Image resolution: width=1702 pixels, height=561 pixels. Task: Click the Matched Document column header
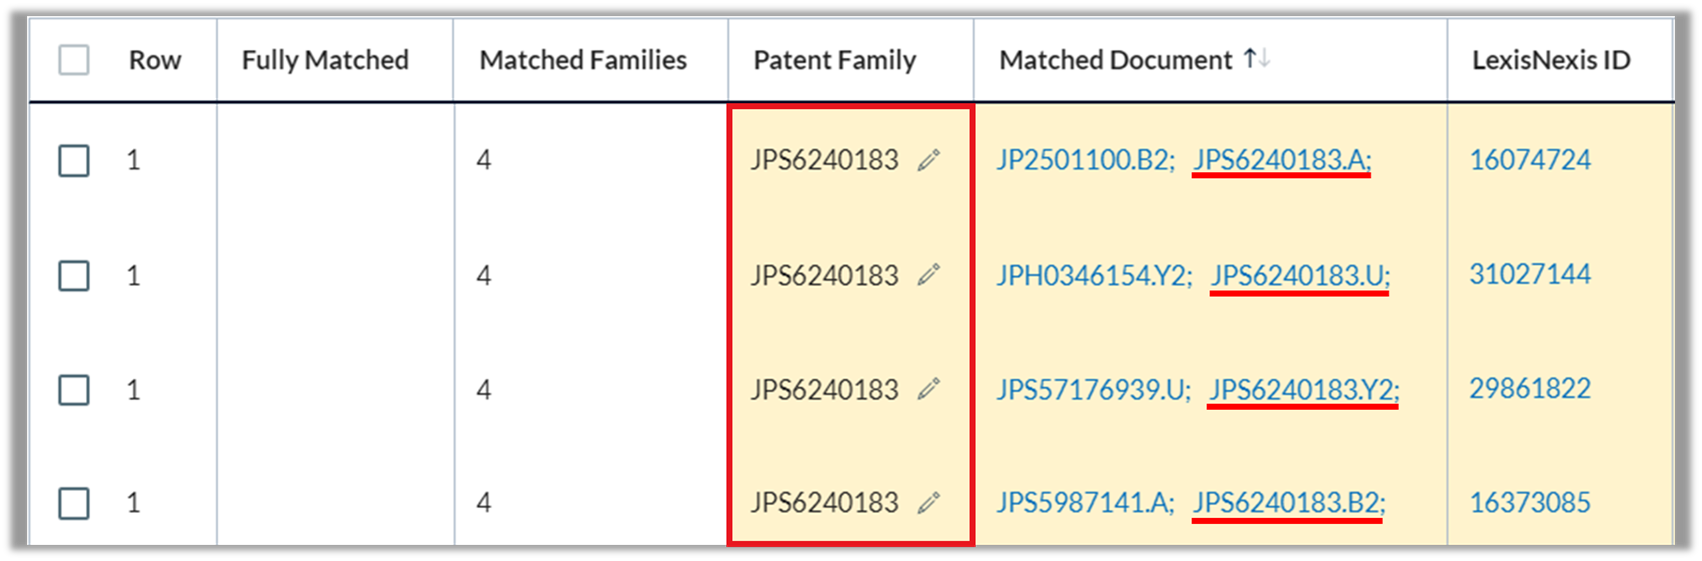click(x=1116, y=60)
